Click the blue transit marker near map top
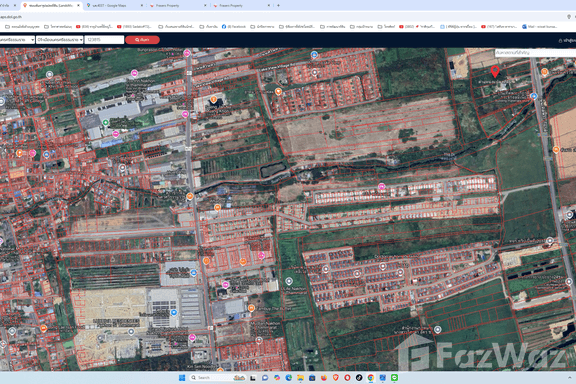The image size is (576, 384). pos(314,55)
